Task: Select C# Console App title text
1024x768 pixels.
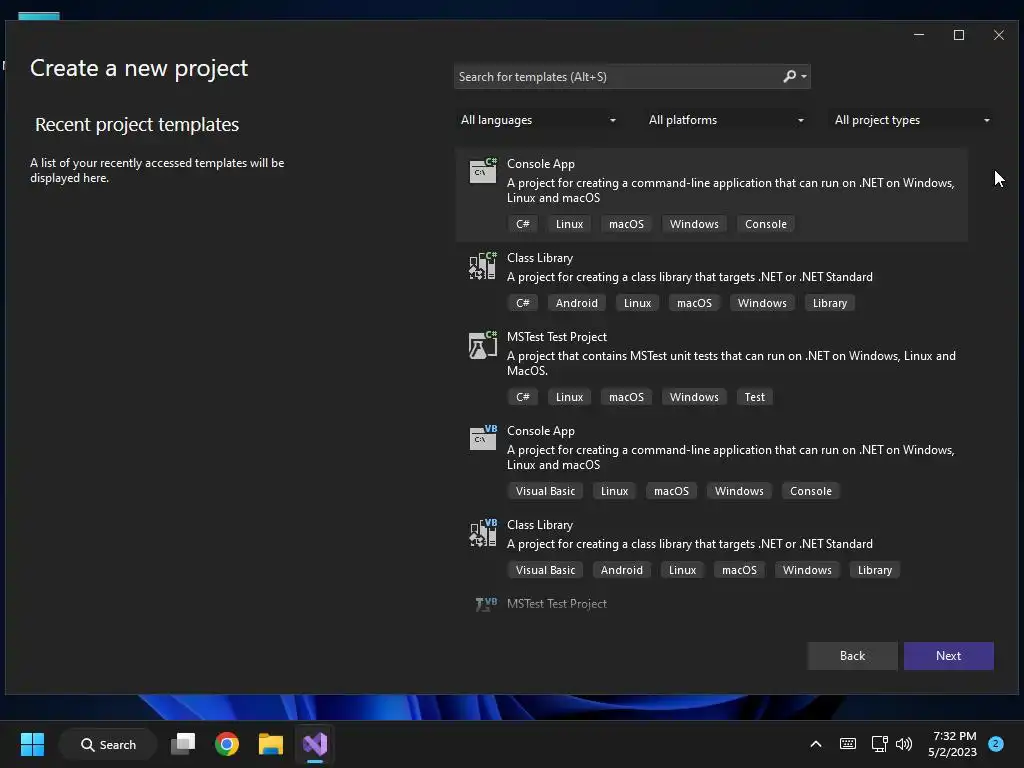Action: 541,164
